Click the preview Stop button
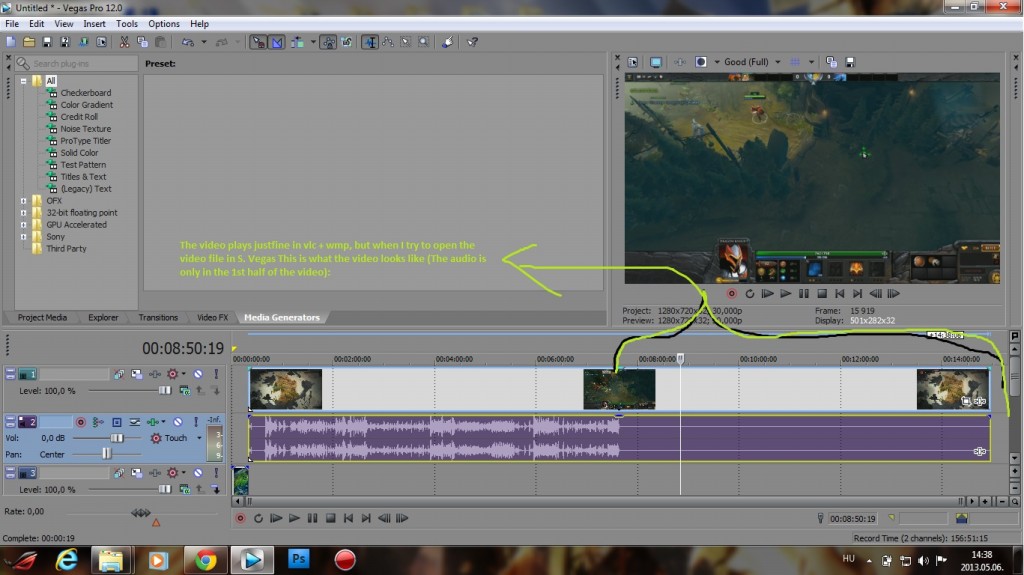Viewport: 1024px width, 575px height. pos(822,294)
